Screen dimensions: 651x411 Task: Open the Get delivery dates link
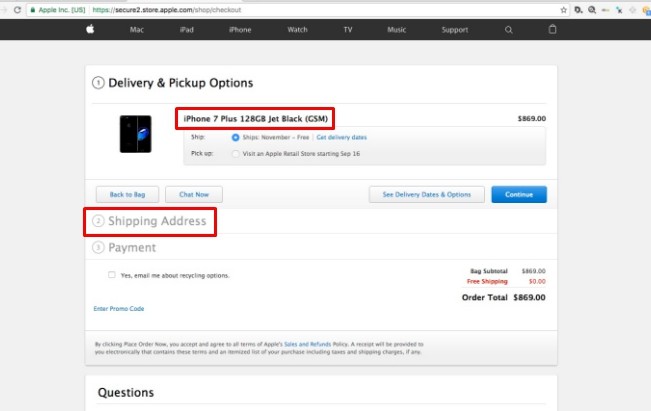[341, 137]
